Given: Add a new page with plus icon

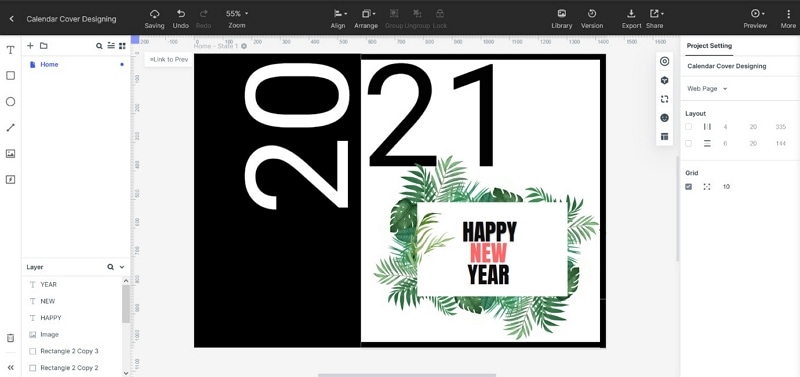Looking at the screenshot, I should coord(30,45).
